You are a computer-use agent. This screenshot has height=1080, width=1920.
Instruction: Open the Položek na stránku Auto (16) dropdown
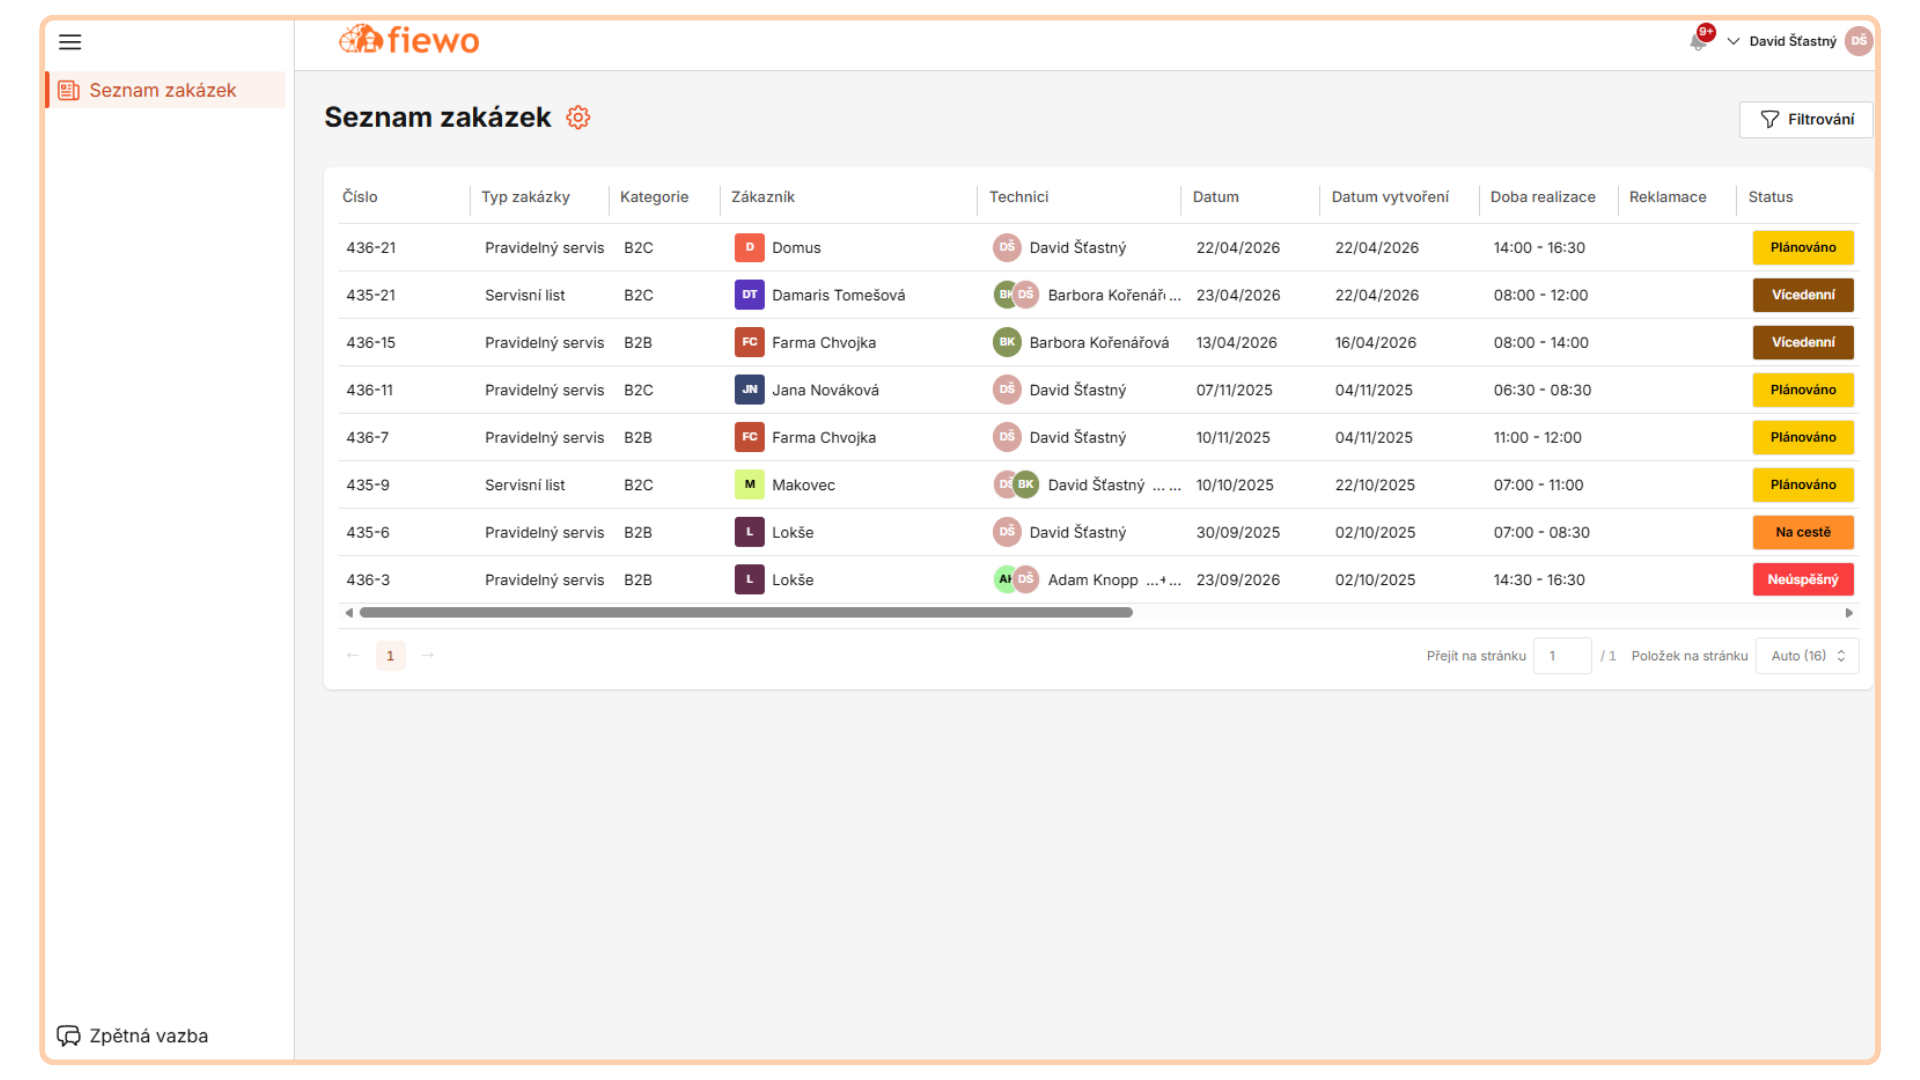[x=1807, y=656]
